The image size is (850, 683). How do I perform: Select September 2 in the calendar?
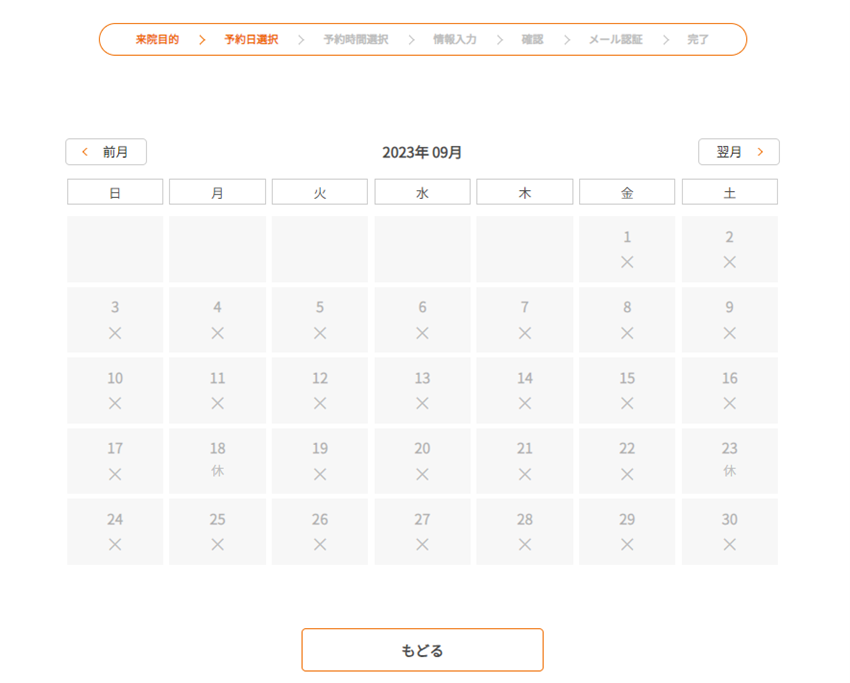(x=730, y=249)
